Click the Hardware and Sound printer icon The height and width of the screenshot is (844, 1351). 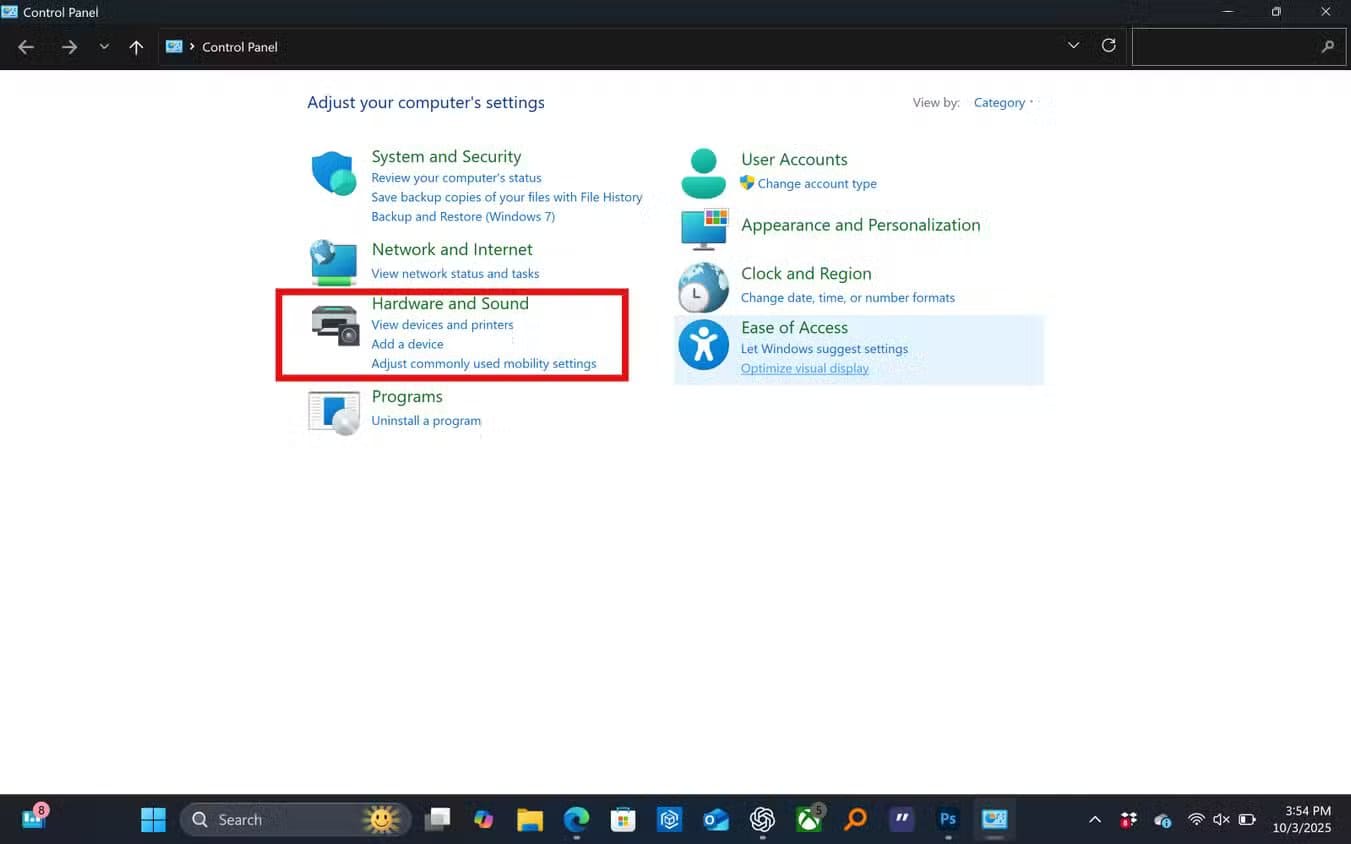coord(335,325)
